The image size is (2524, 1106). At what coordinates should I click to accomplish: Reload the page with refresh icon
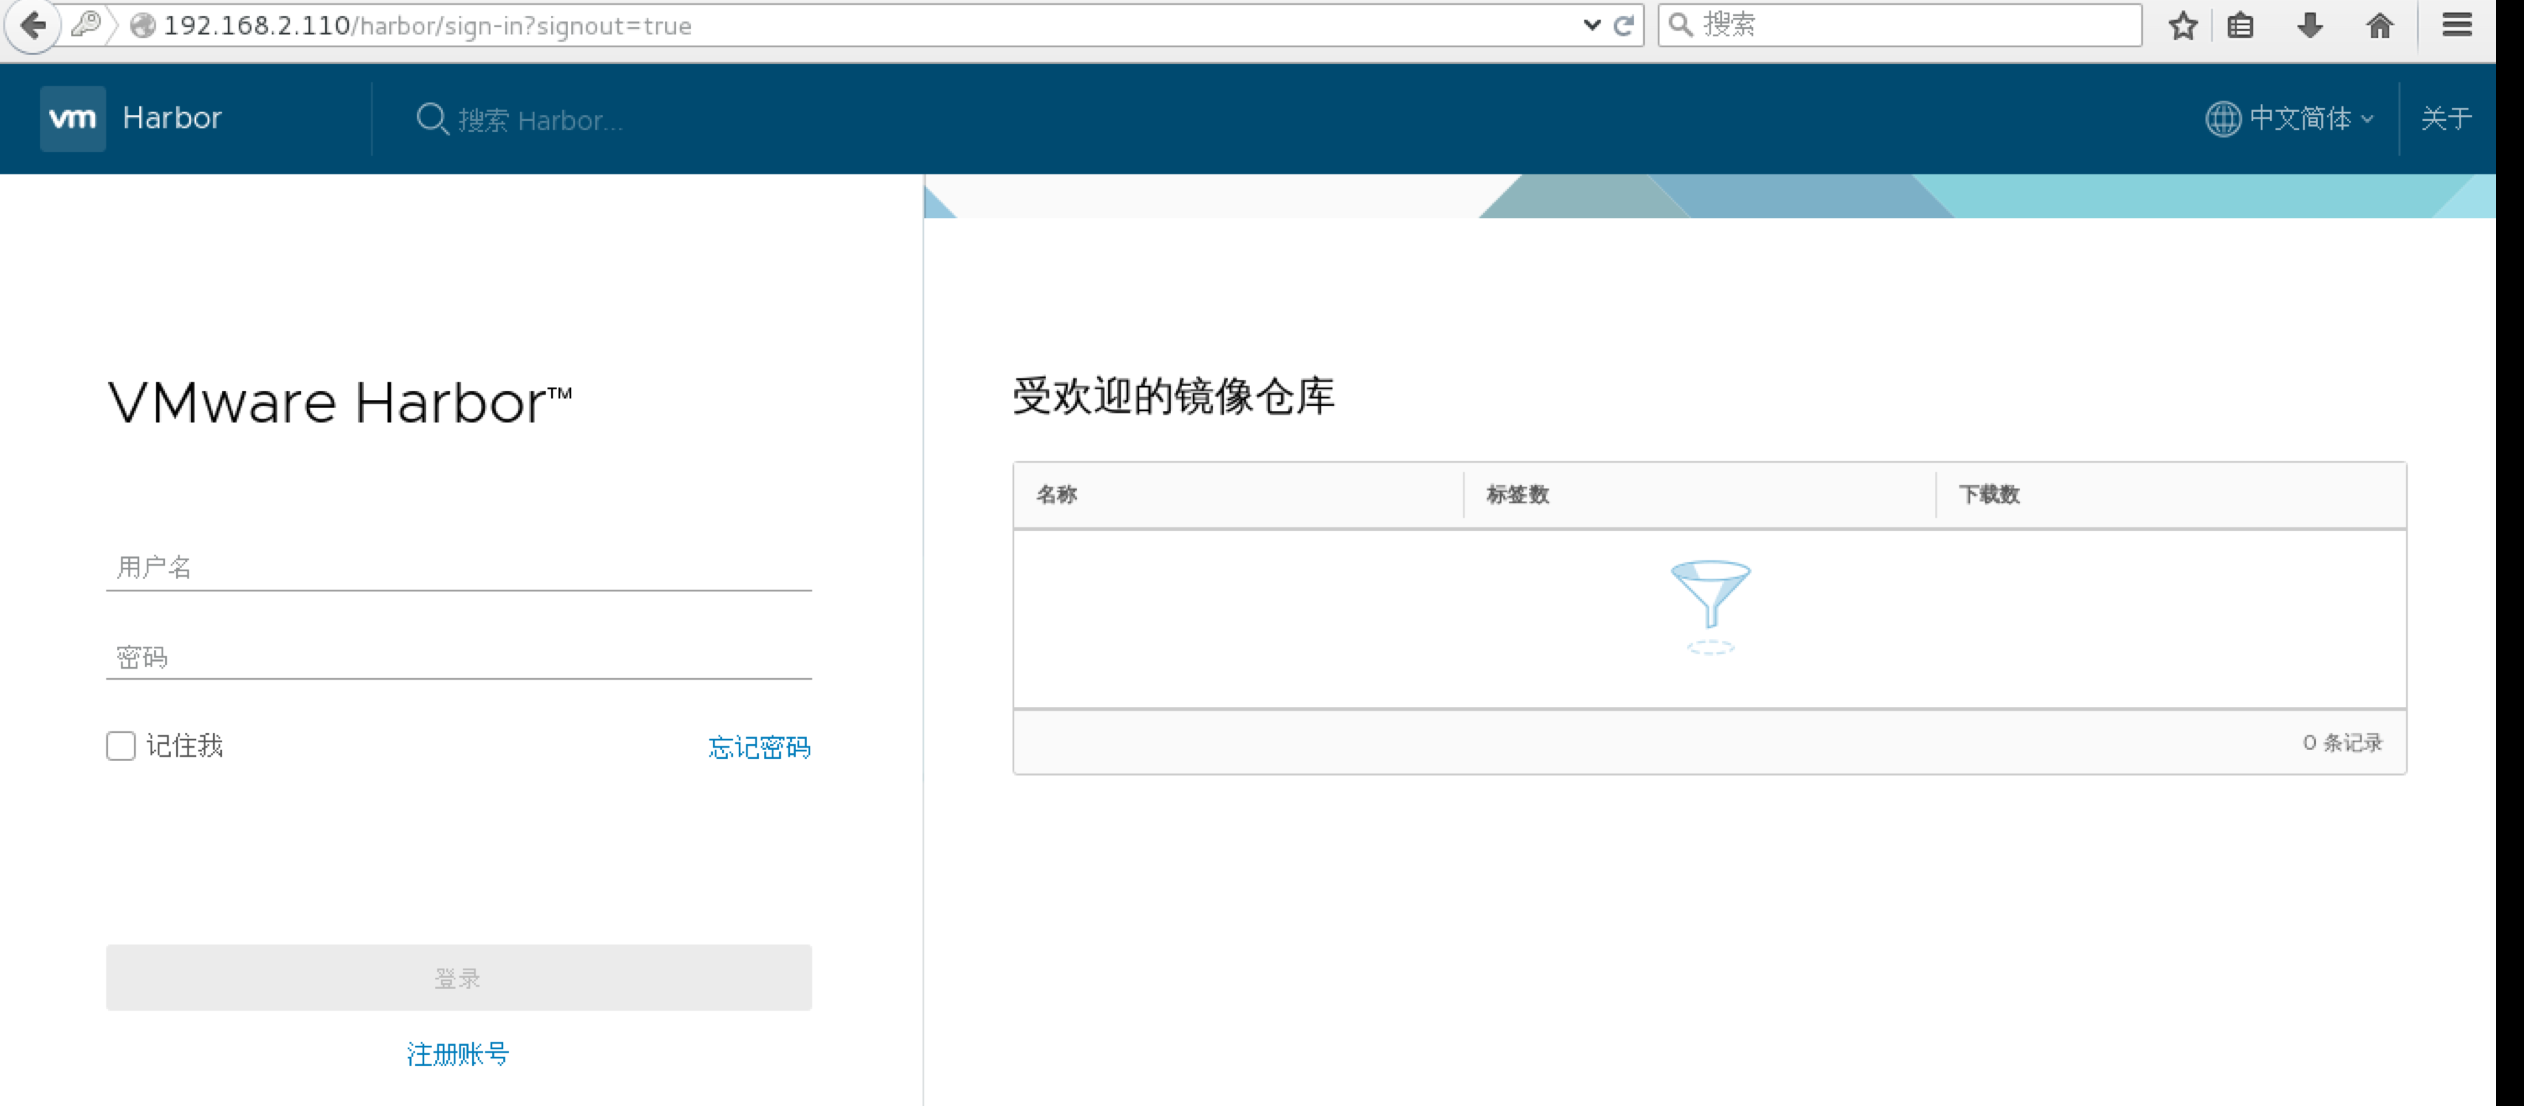coord(1624,25)
